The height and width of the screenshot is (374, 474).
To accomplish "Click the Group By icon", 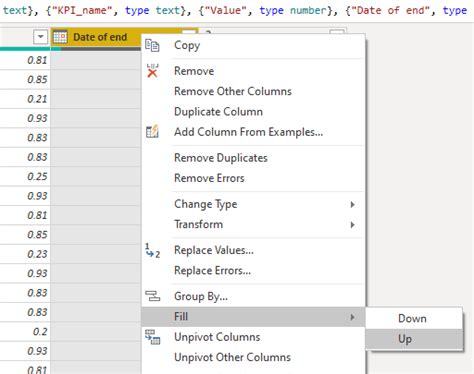I will (153, 296).
